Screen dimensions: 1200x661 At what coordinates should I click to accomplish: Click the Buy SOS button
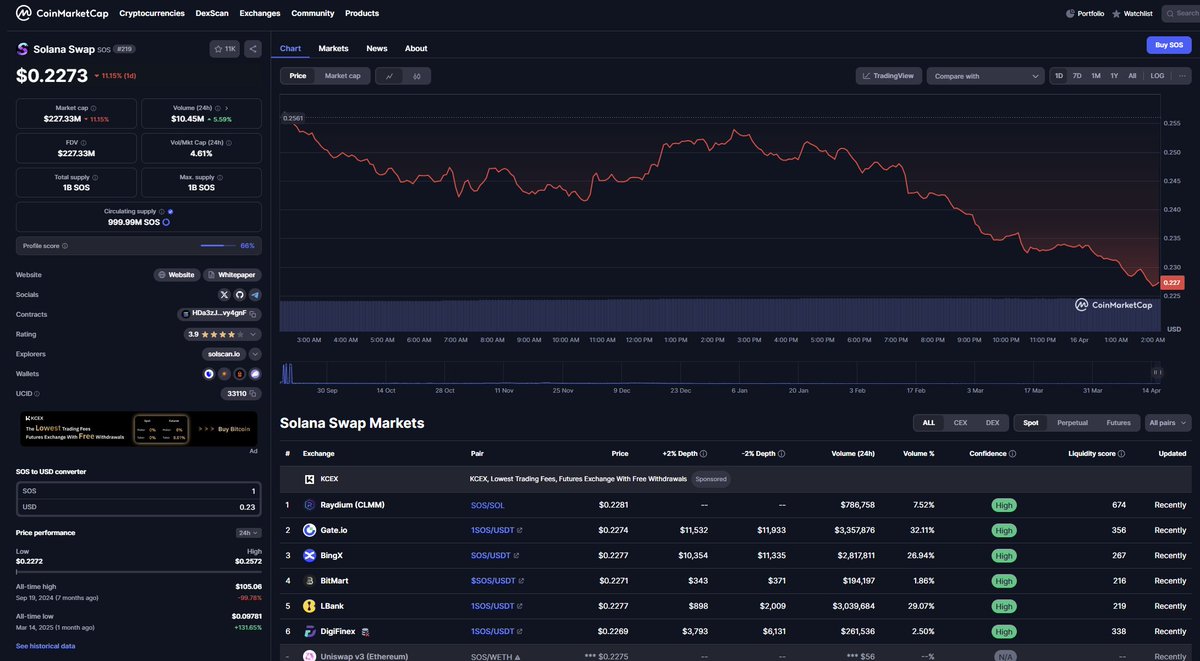pos(1169,45)
